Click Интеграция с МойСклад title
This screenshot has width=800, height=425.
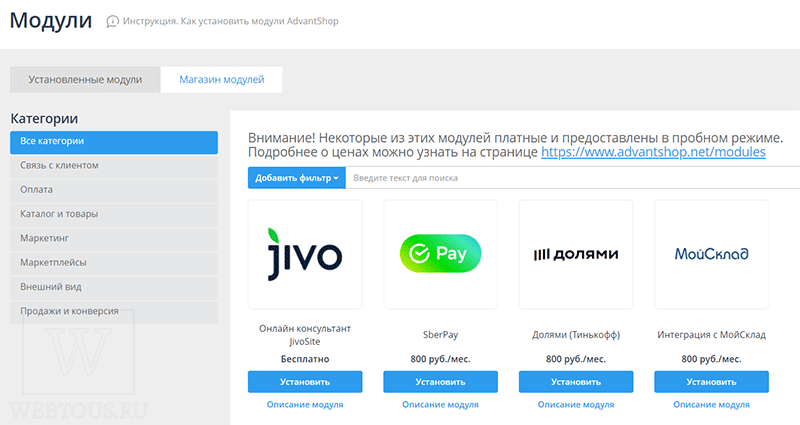pyautogui.click(x=711, y=335)
